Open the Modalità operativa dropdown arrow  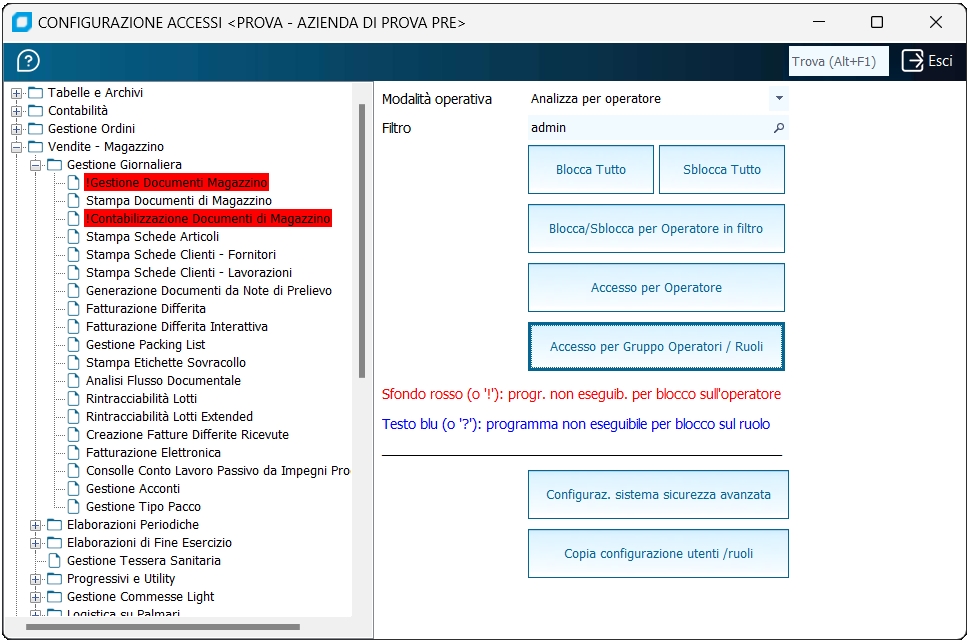pos(779,98)
